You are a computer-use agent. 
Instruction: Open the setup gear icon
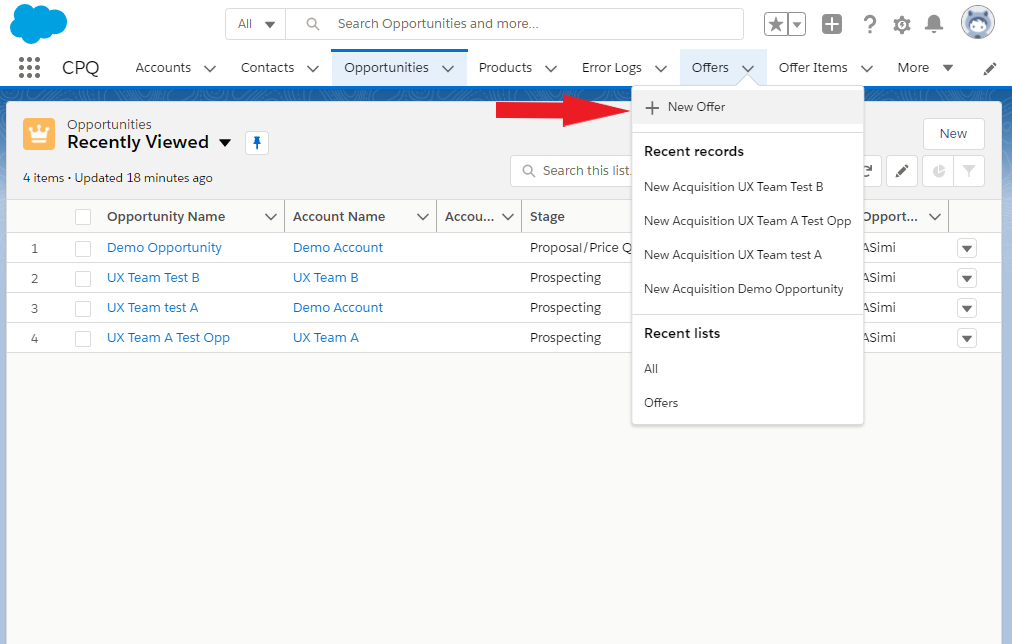(x=902, y=25)
